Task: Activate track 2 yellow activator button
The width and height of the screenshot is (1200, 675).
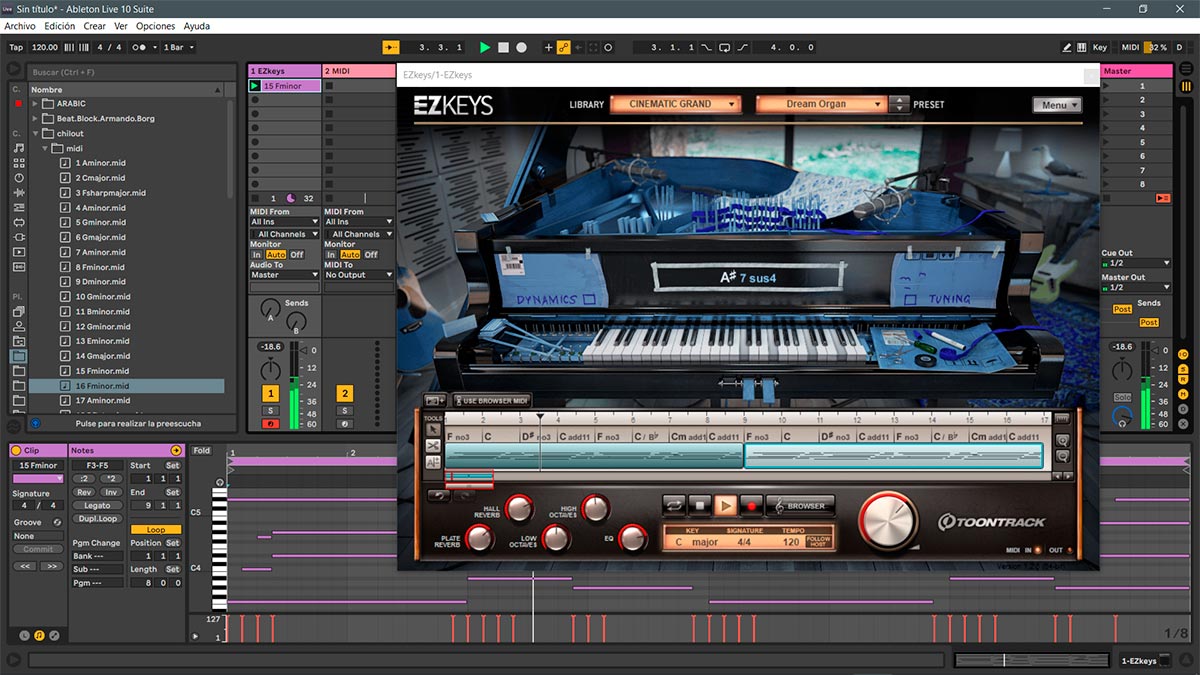Action: pyautogui.click(x=344, y=394)
